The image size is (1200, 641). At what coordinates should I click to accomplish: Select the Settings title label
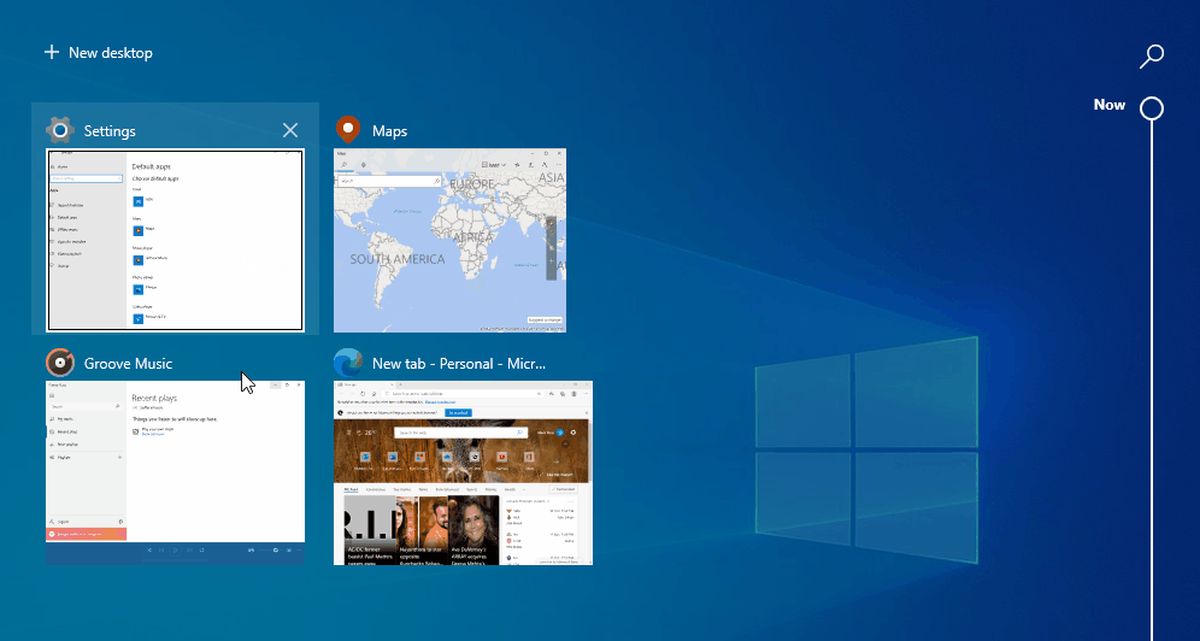pos(110,131)
